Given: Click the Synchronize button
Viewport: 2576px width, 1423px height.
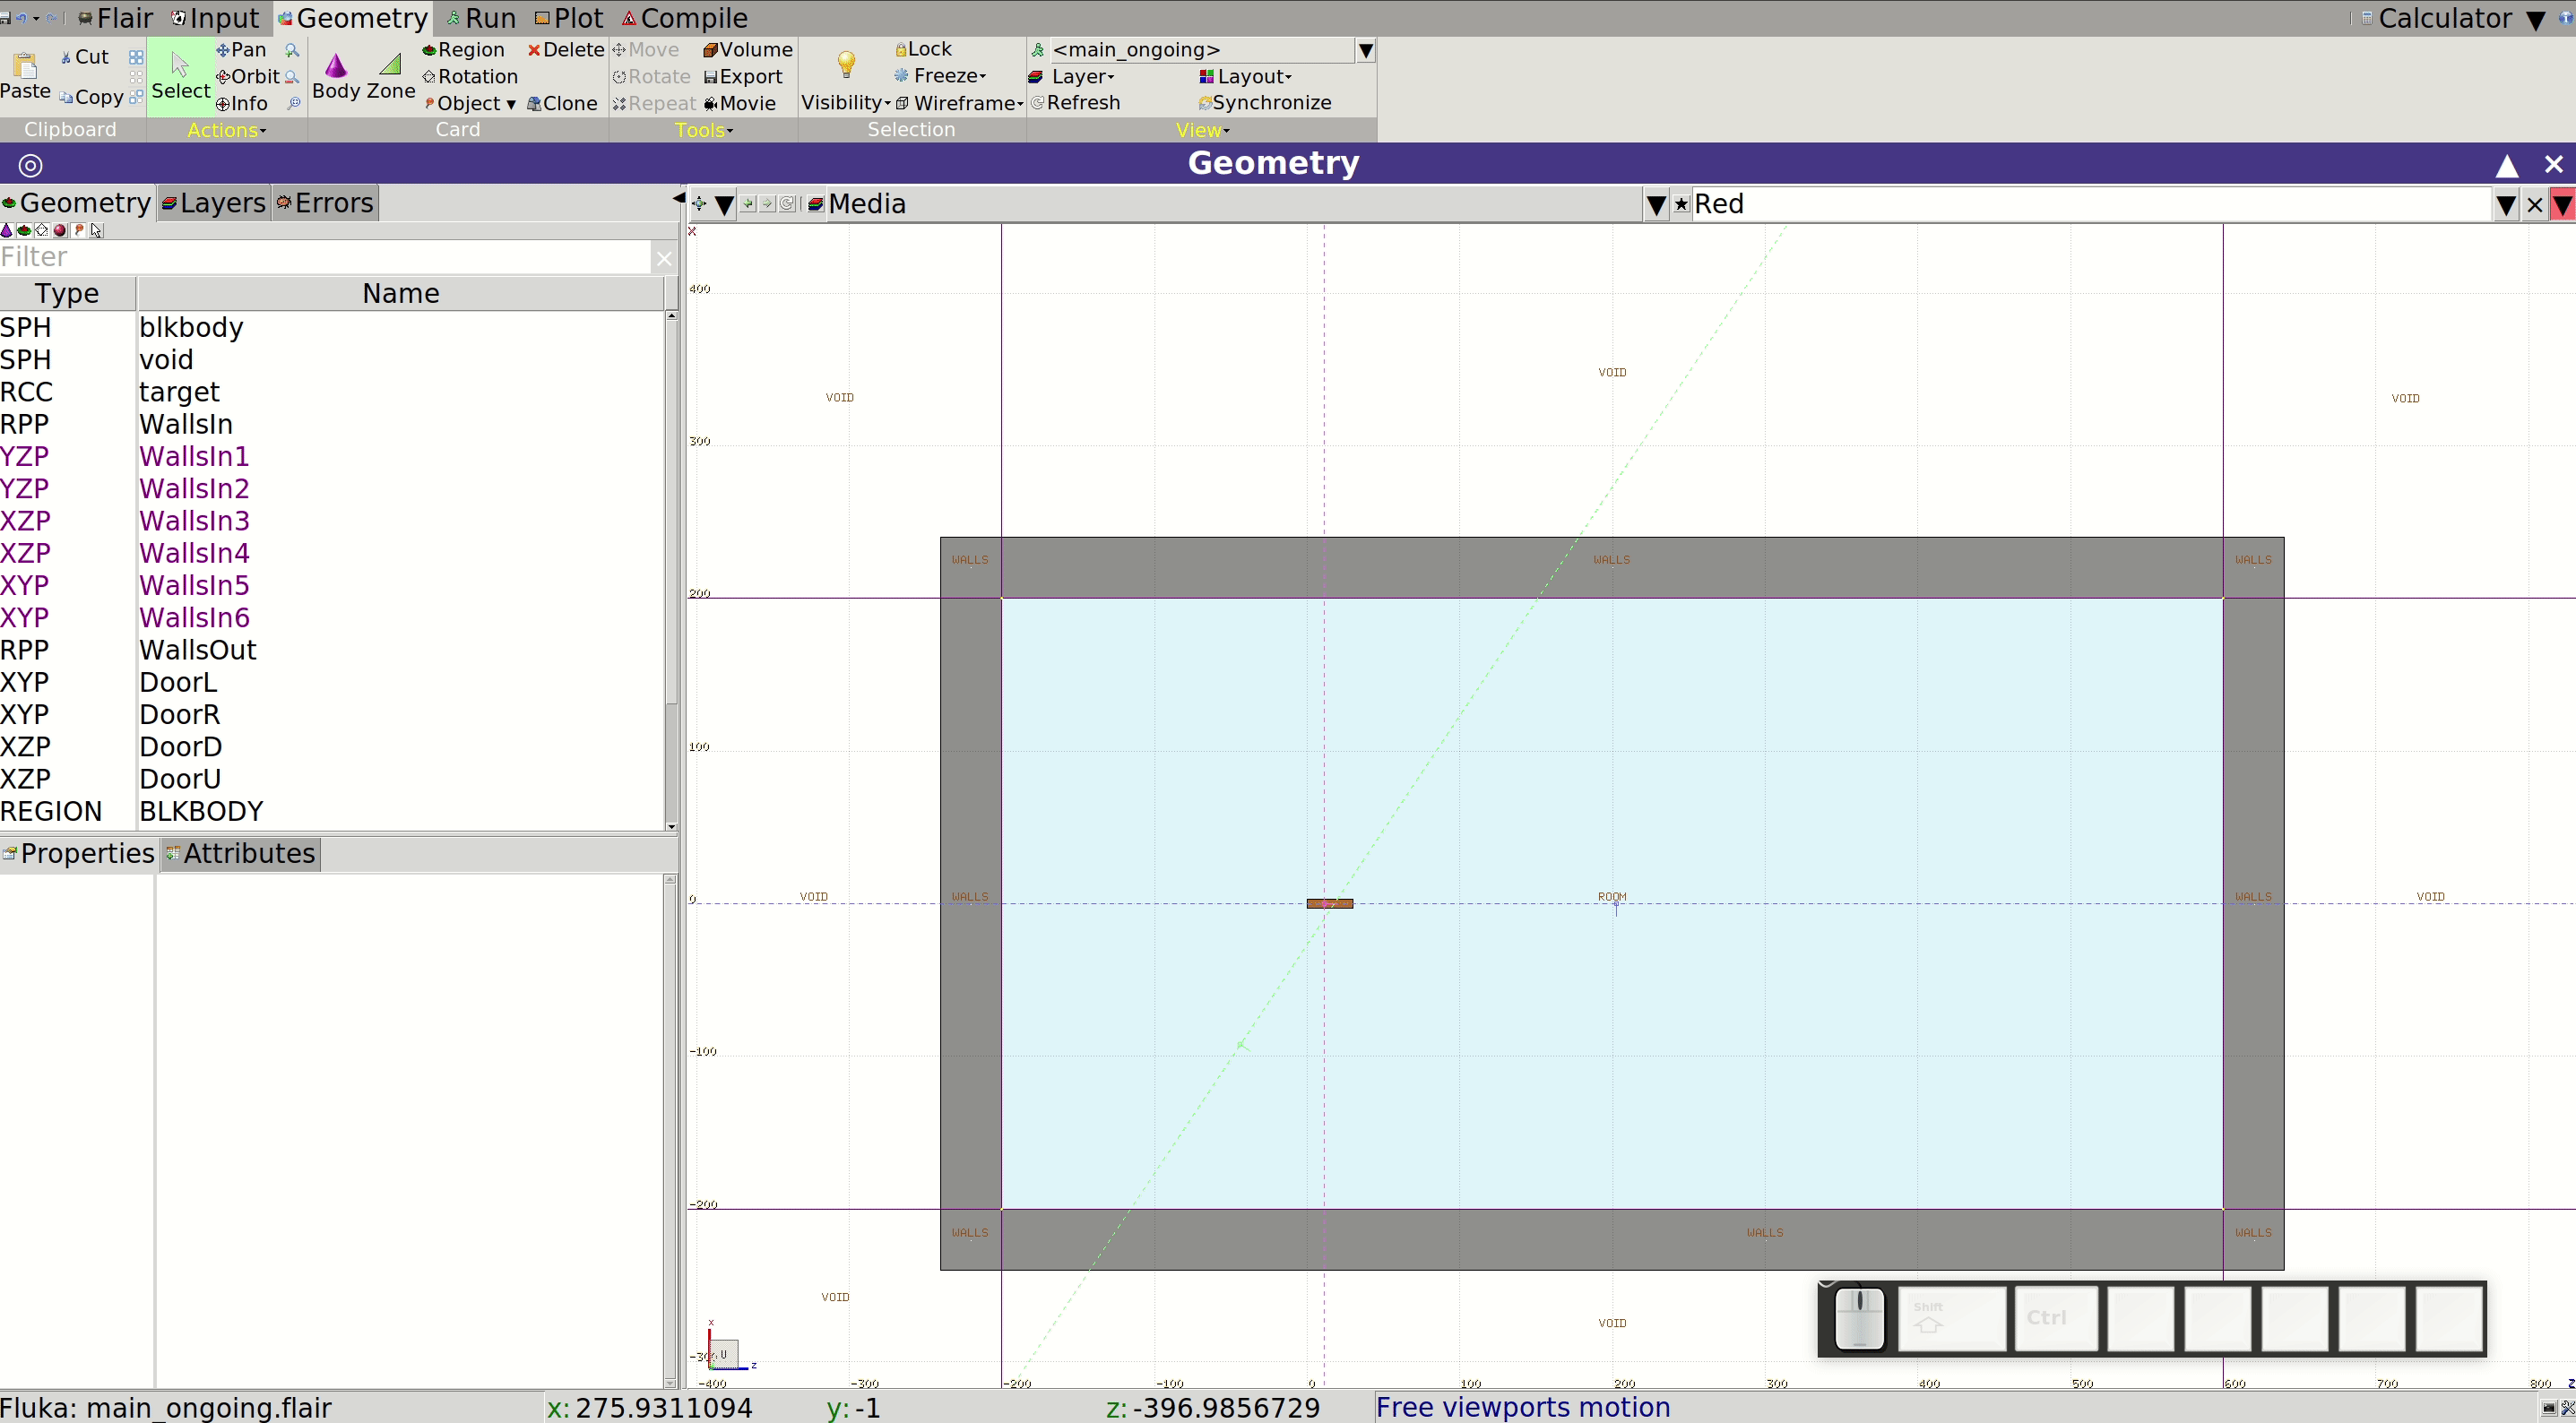Looking at the screenshot, I should tap(1265, 103).
